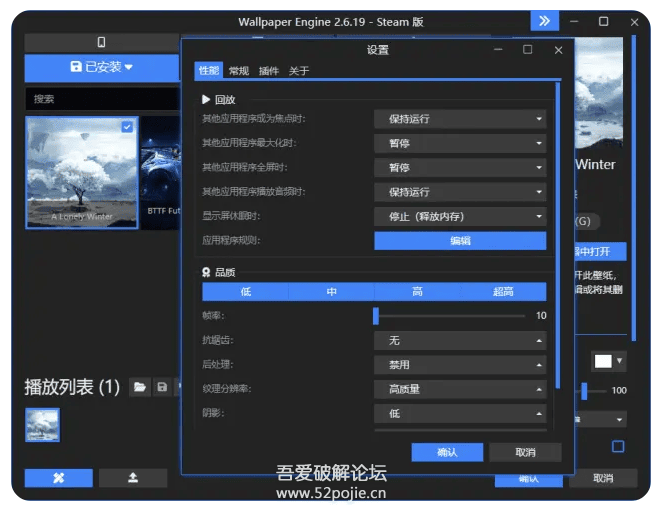Open the double-chevron expand button in title bar
This screenshot has height=510, width=665.
(x=544, y=21)
